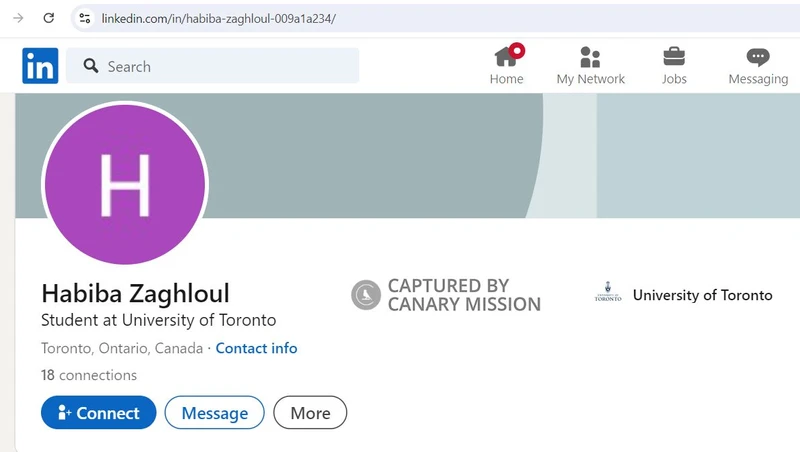Expand the More actions menu
Screen dimensions: 800x452
point(310,412)
